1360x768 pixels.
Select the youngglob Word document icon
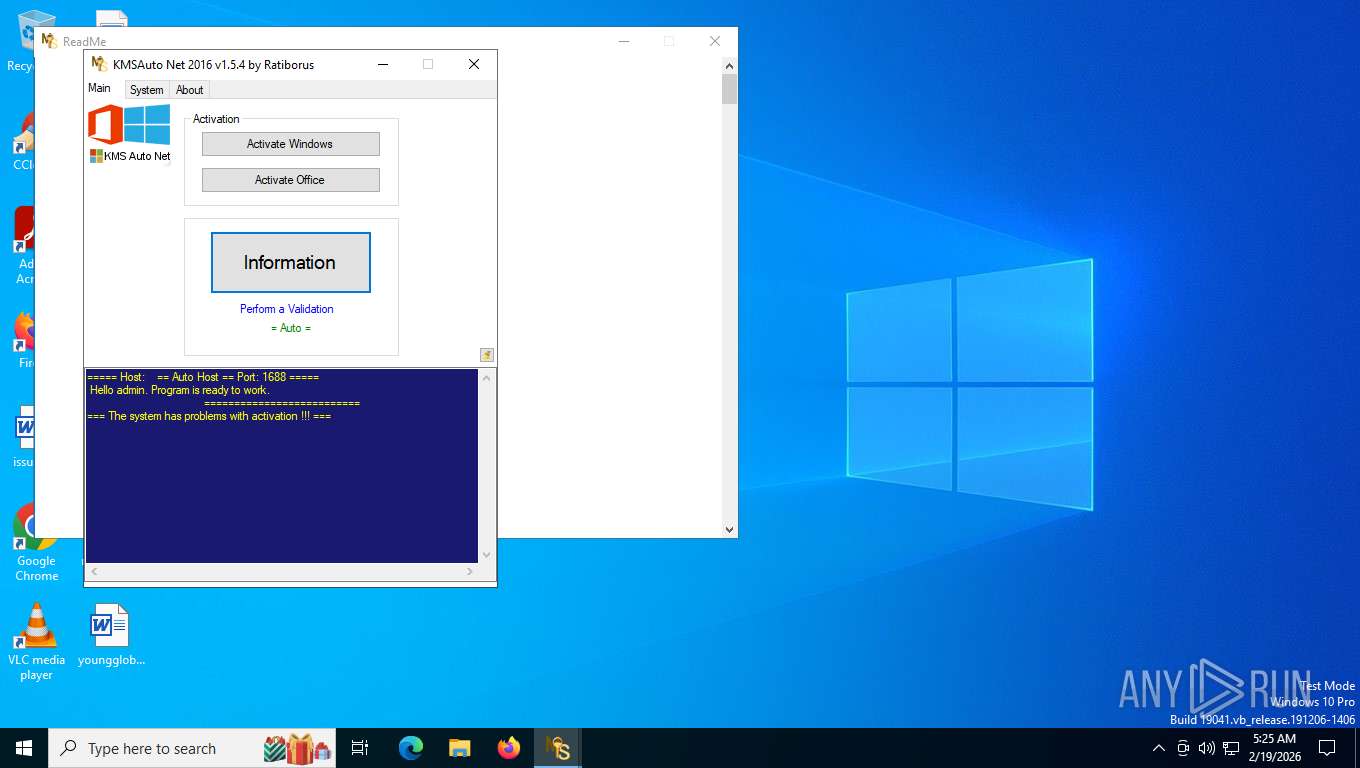click(111, 635)
